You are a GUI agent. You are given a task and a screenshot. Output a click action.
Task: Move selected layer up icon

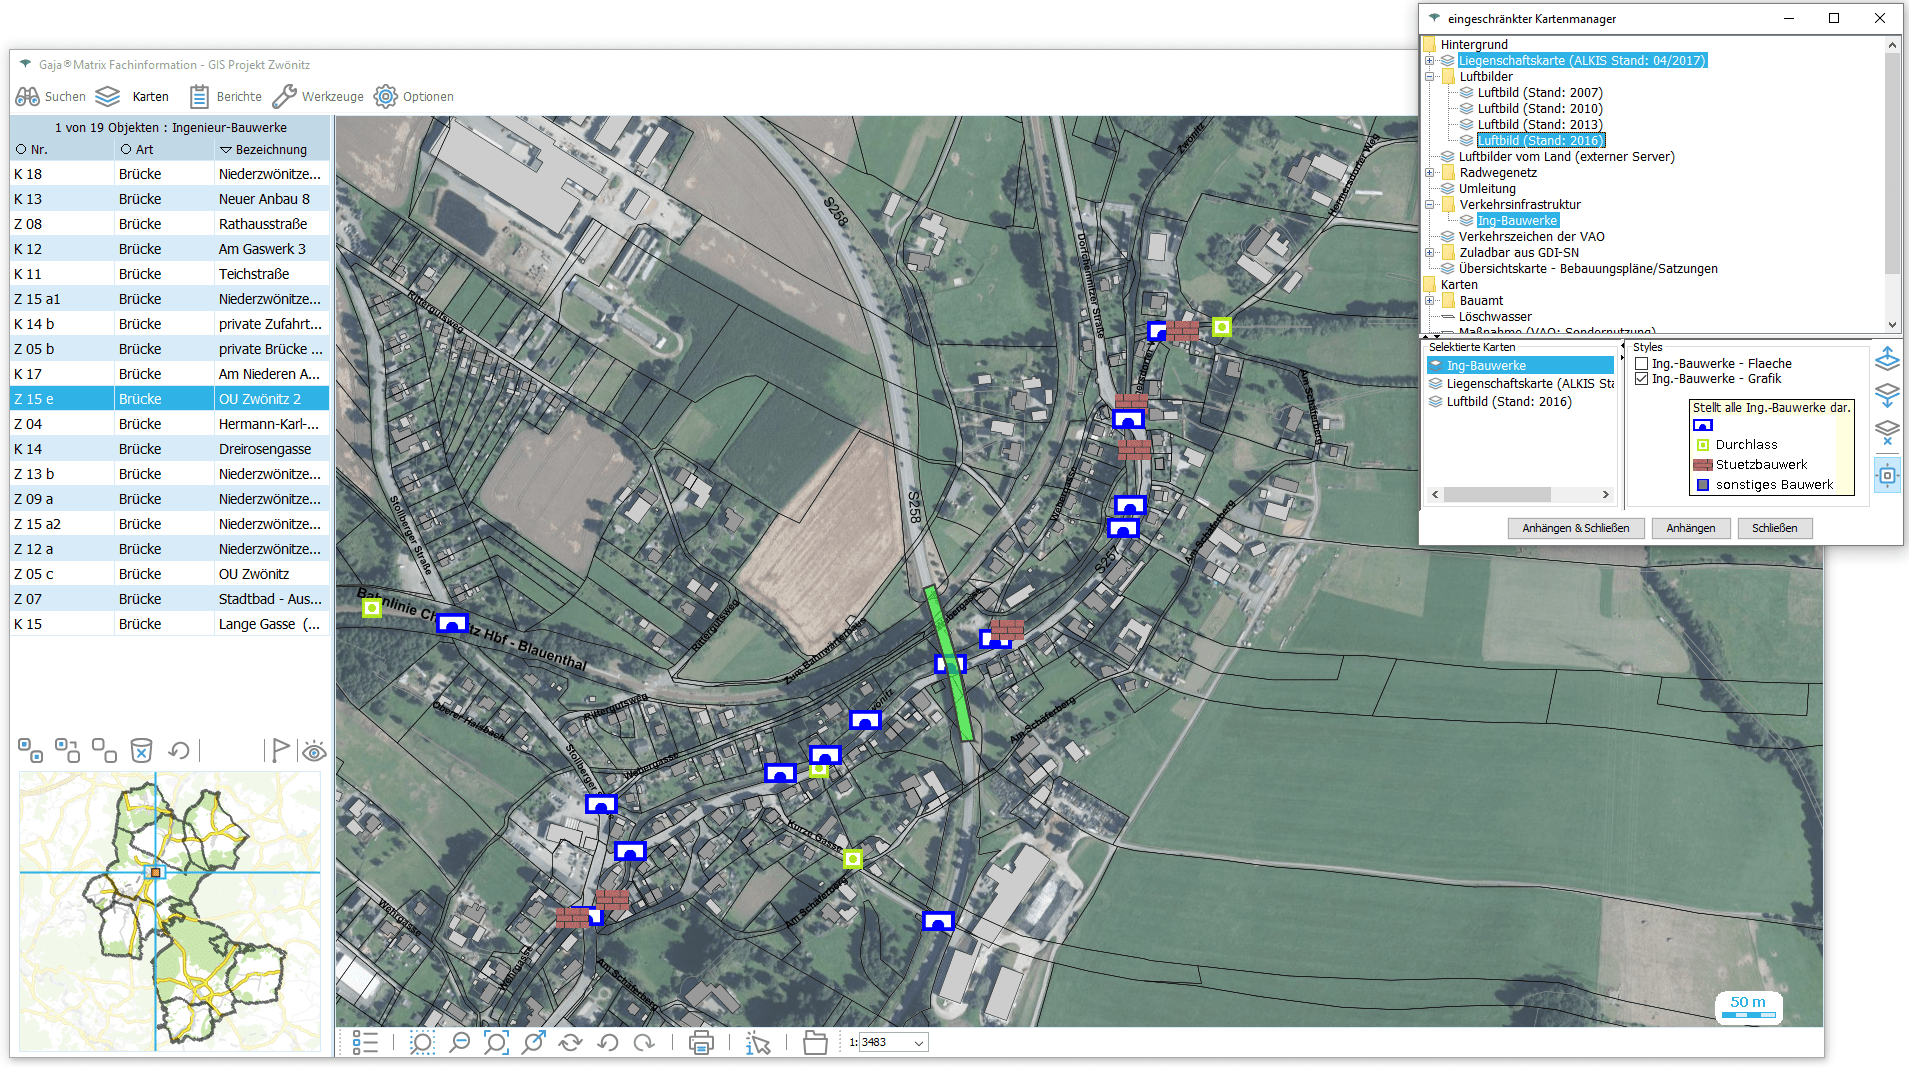(1887, 358)
